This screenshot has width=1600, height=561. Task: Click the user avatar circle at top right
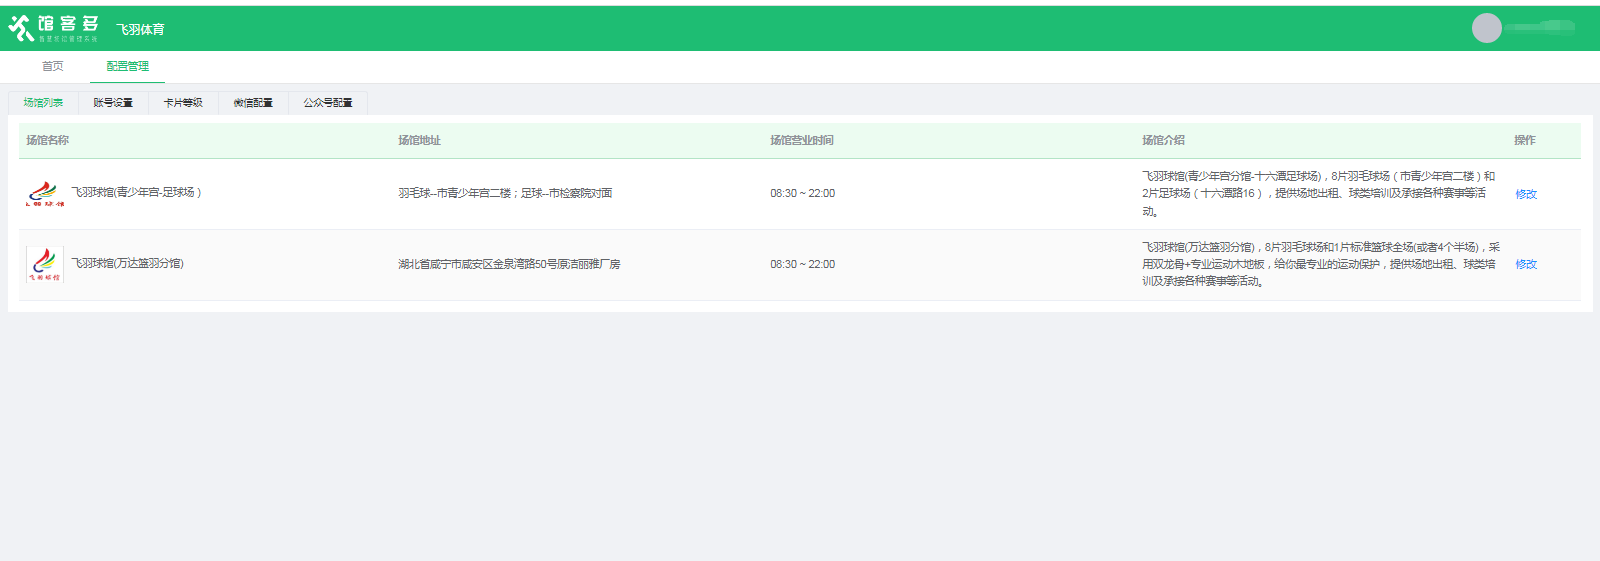coord(1486,28)
